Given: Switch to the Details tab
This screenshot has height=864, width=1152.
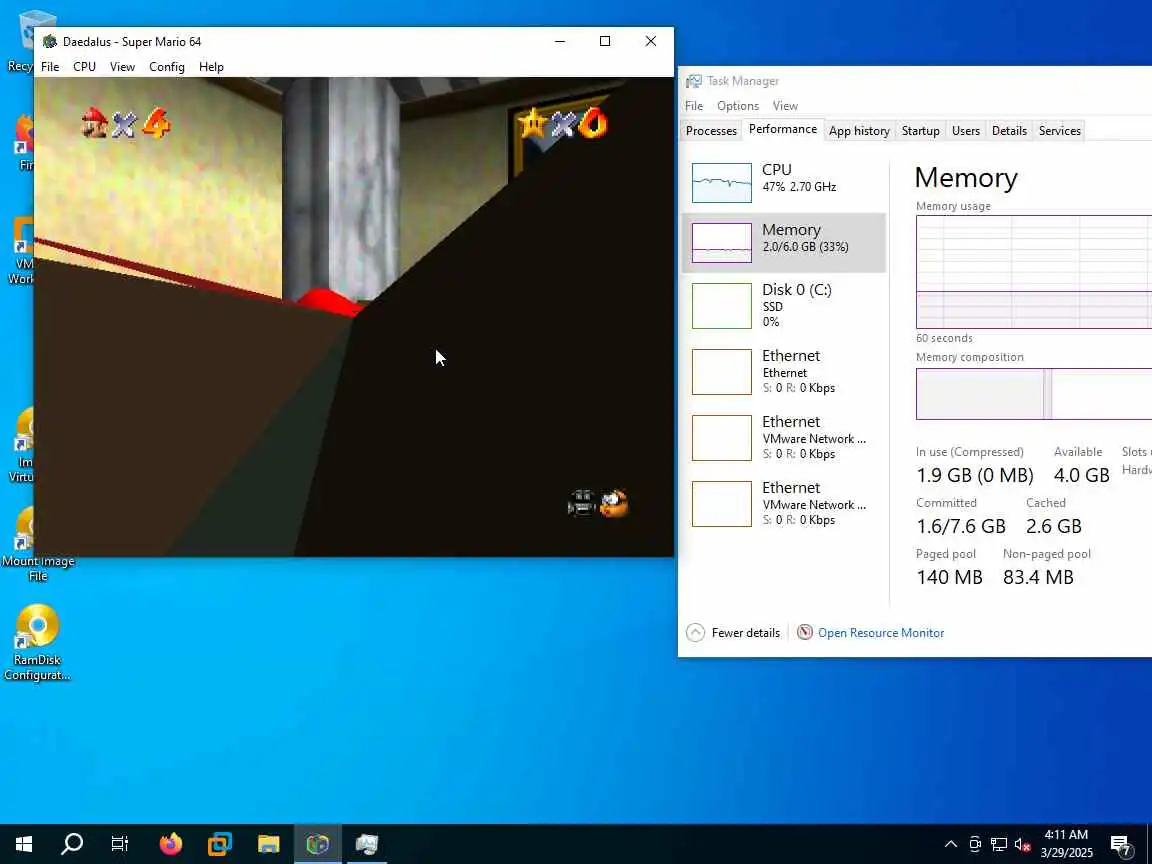Looking at the screenshot, I should 1009,131.
